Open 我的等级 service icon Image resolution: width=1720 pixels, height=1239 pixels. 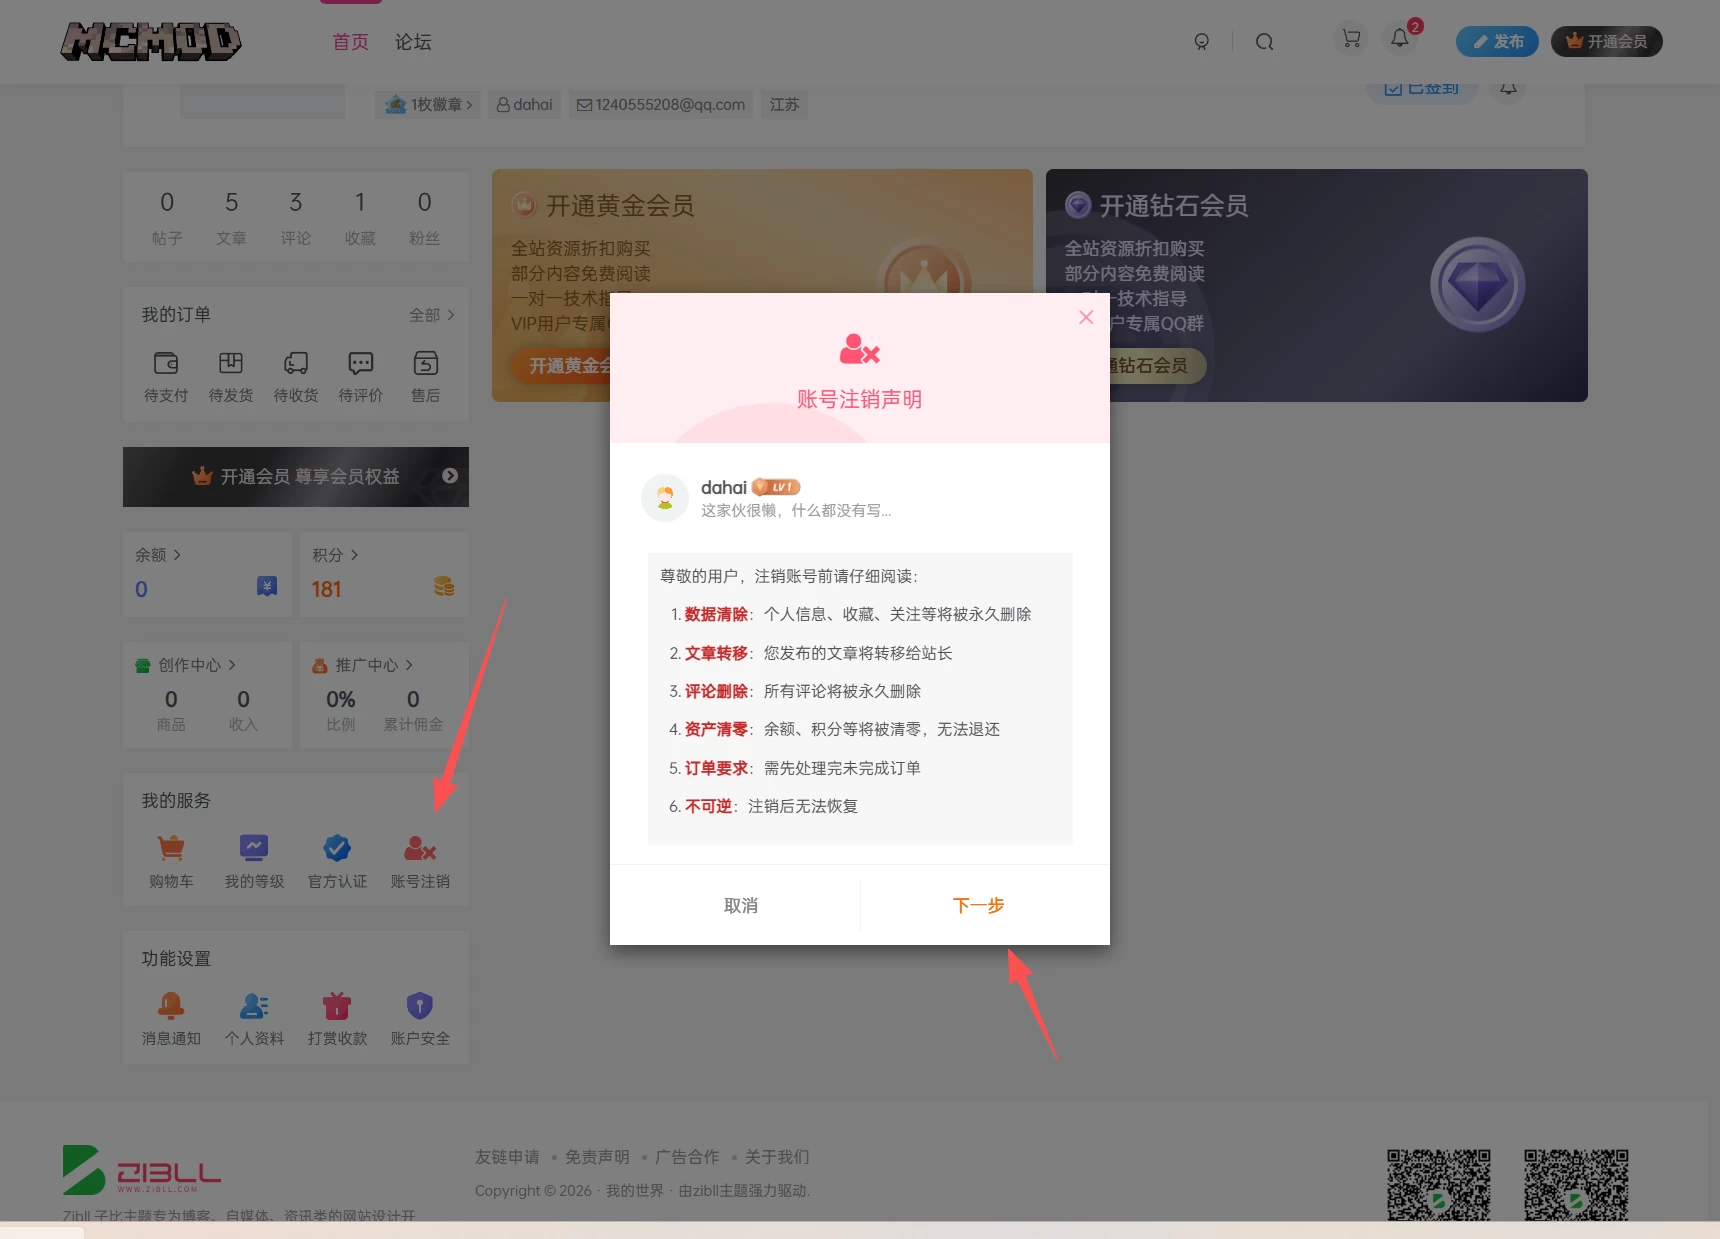253,858
